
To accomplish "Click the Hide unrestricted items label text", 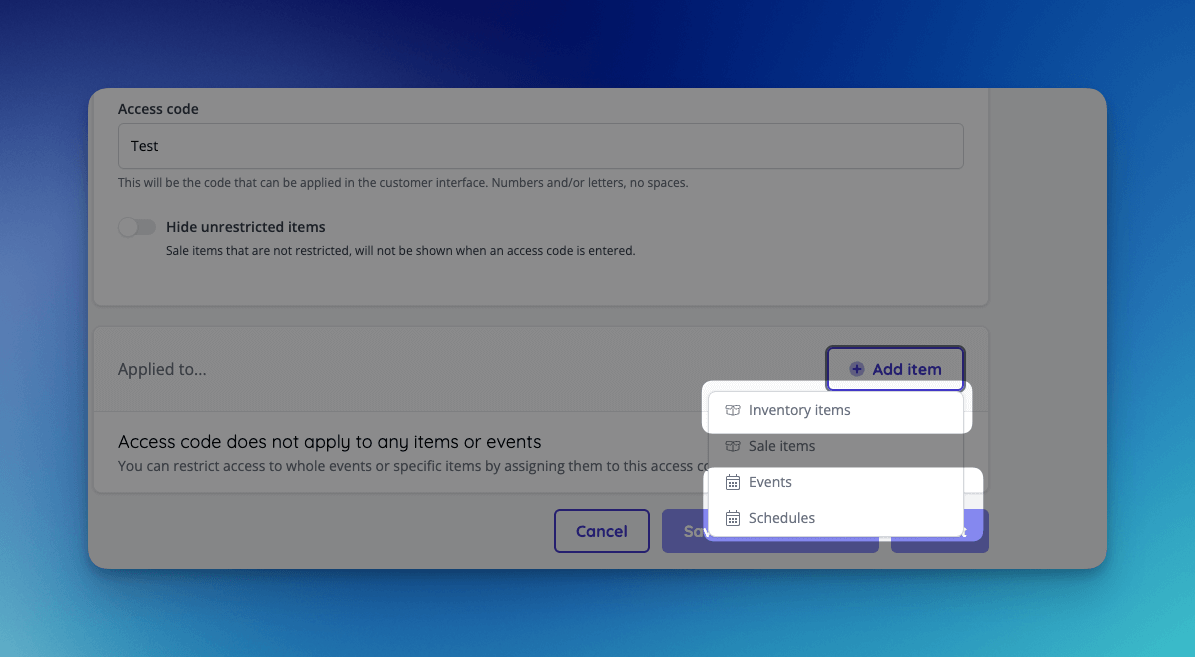I will 245,227.
